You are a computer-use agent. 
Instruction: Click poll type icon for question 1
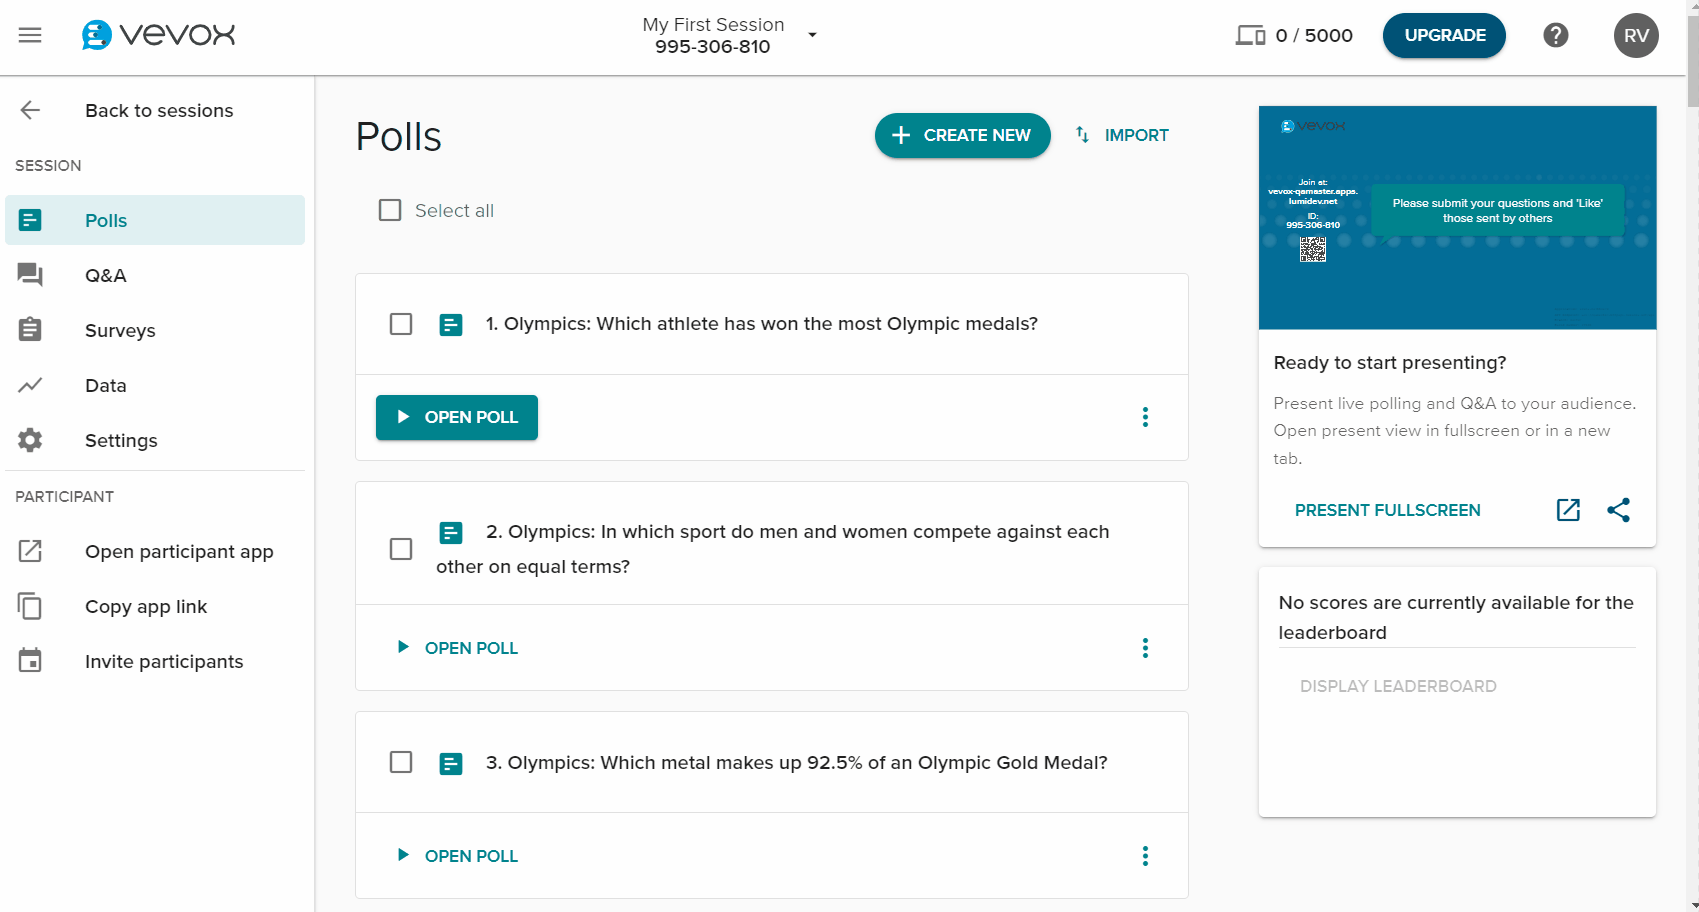coord(451,325)
